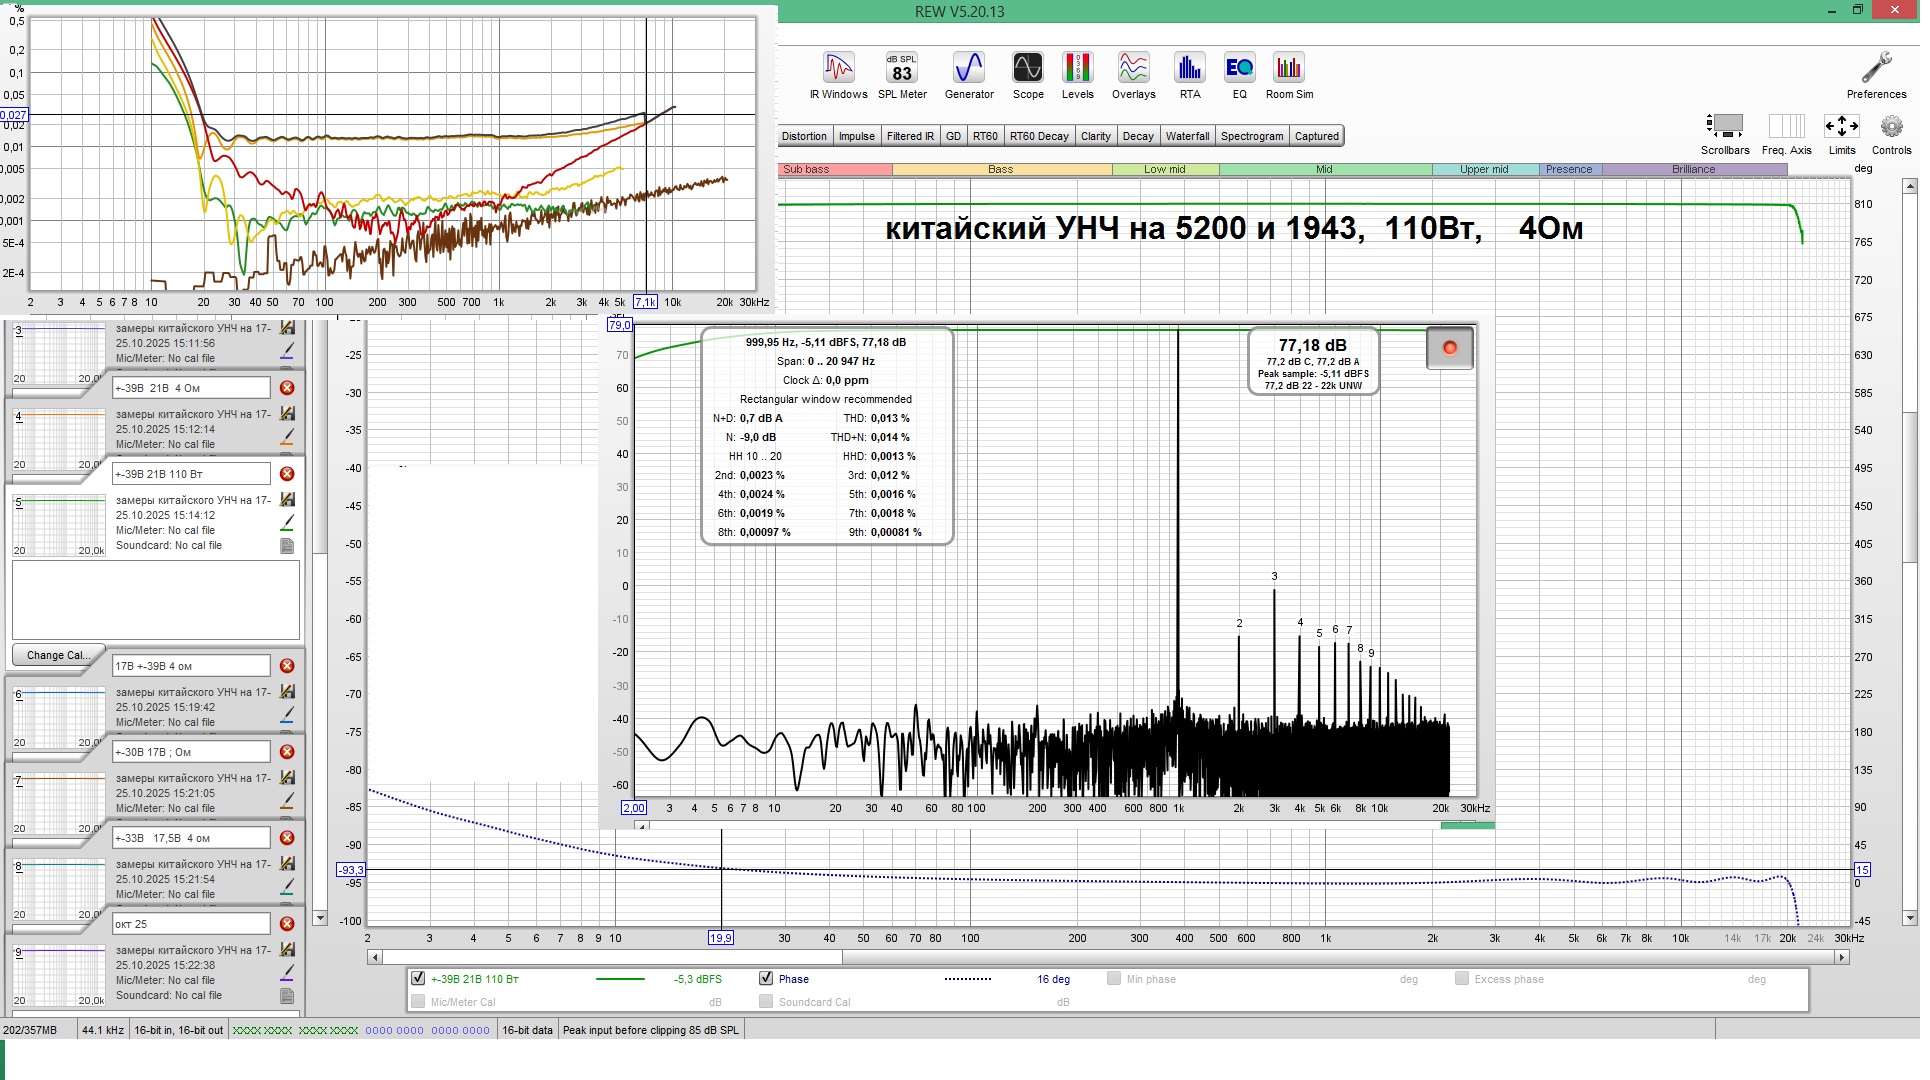Toggle the Phase trace checkbox
Viewport: 1930px width, 1080px height.
point(766,979)
